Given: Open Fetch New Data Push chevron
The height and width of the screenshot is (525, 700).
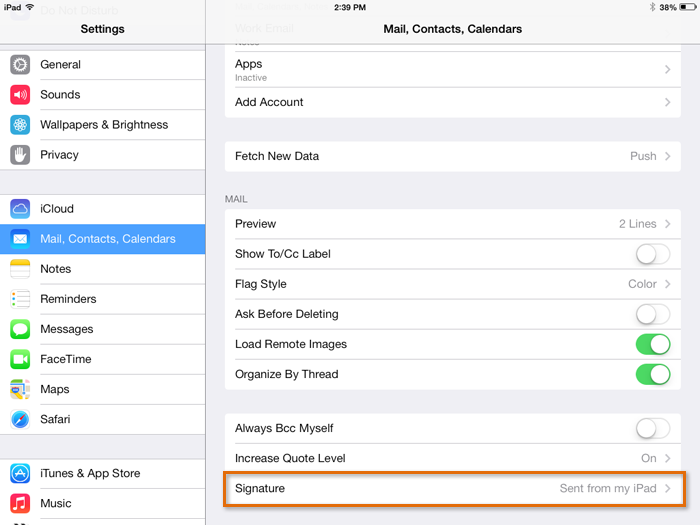Looking at the screenshot, I should click(x=667, y=156).
